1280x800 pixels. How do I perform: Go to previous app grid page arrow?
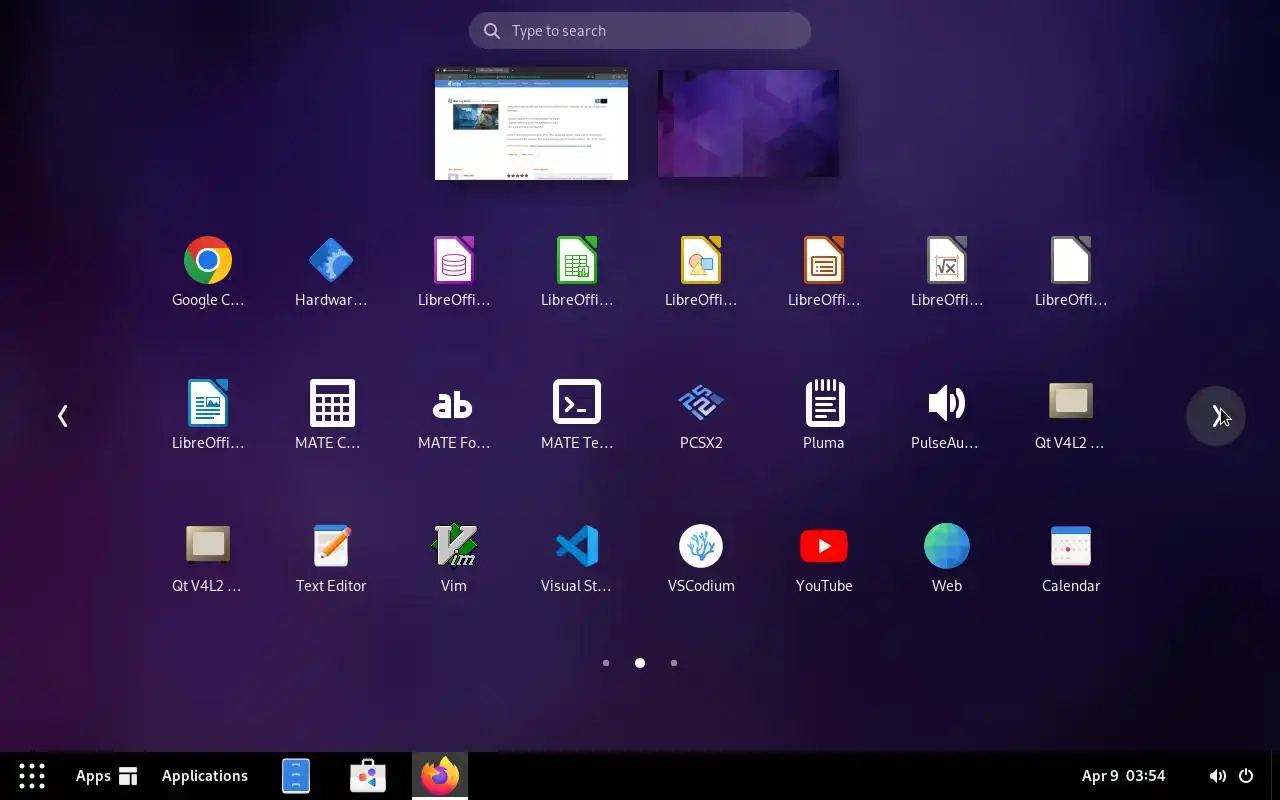click(x=63, y=416)
